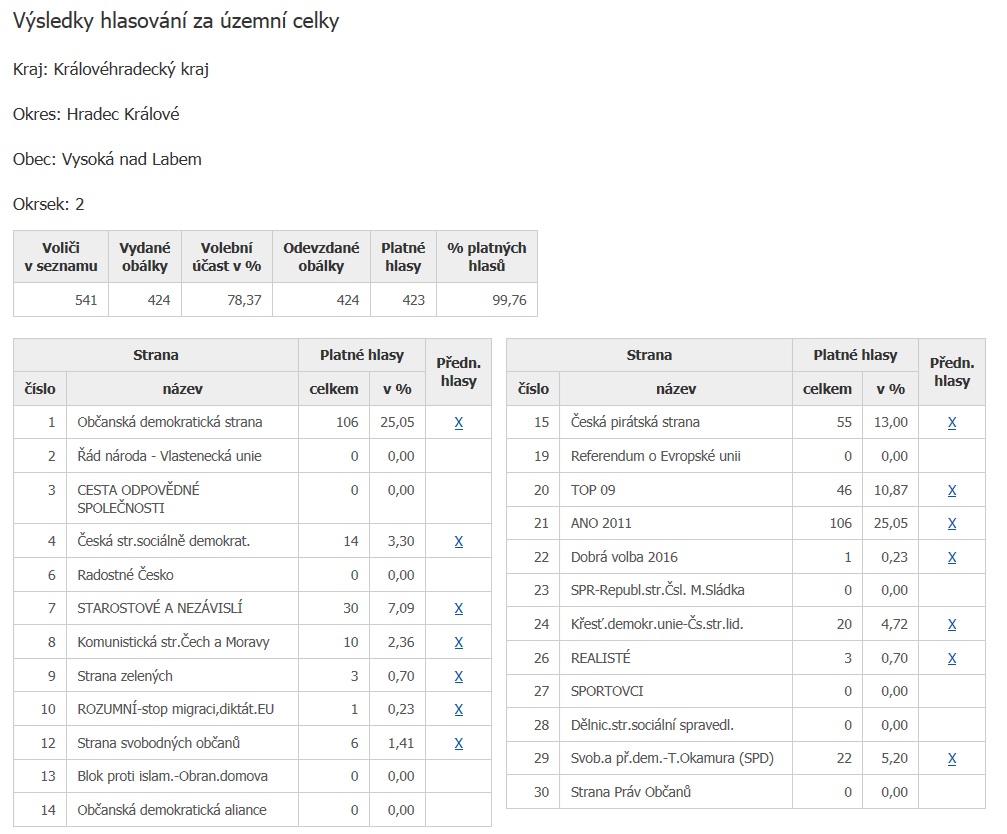Click percentage 1,41 for Strana svobodných občanů
This screenshot has height=834, width=1007.
point(401,743)
